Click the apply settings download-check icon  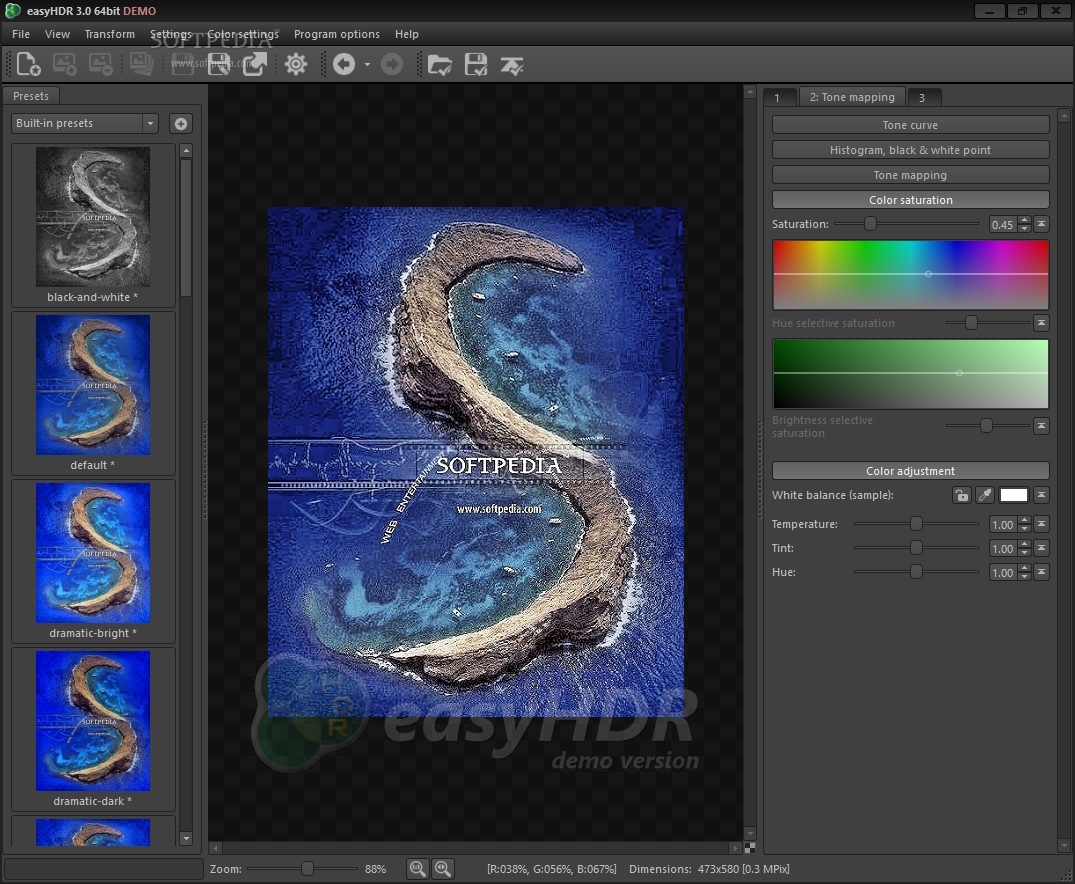click(512, 65)
